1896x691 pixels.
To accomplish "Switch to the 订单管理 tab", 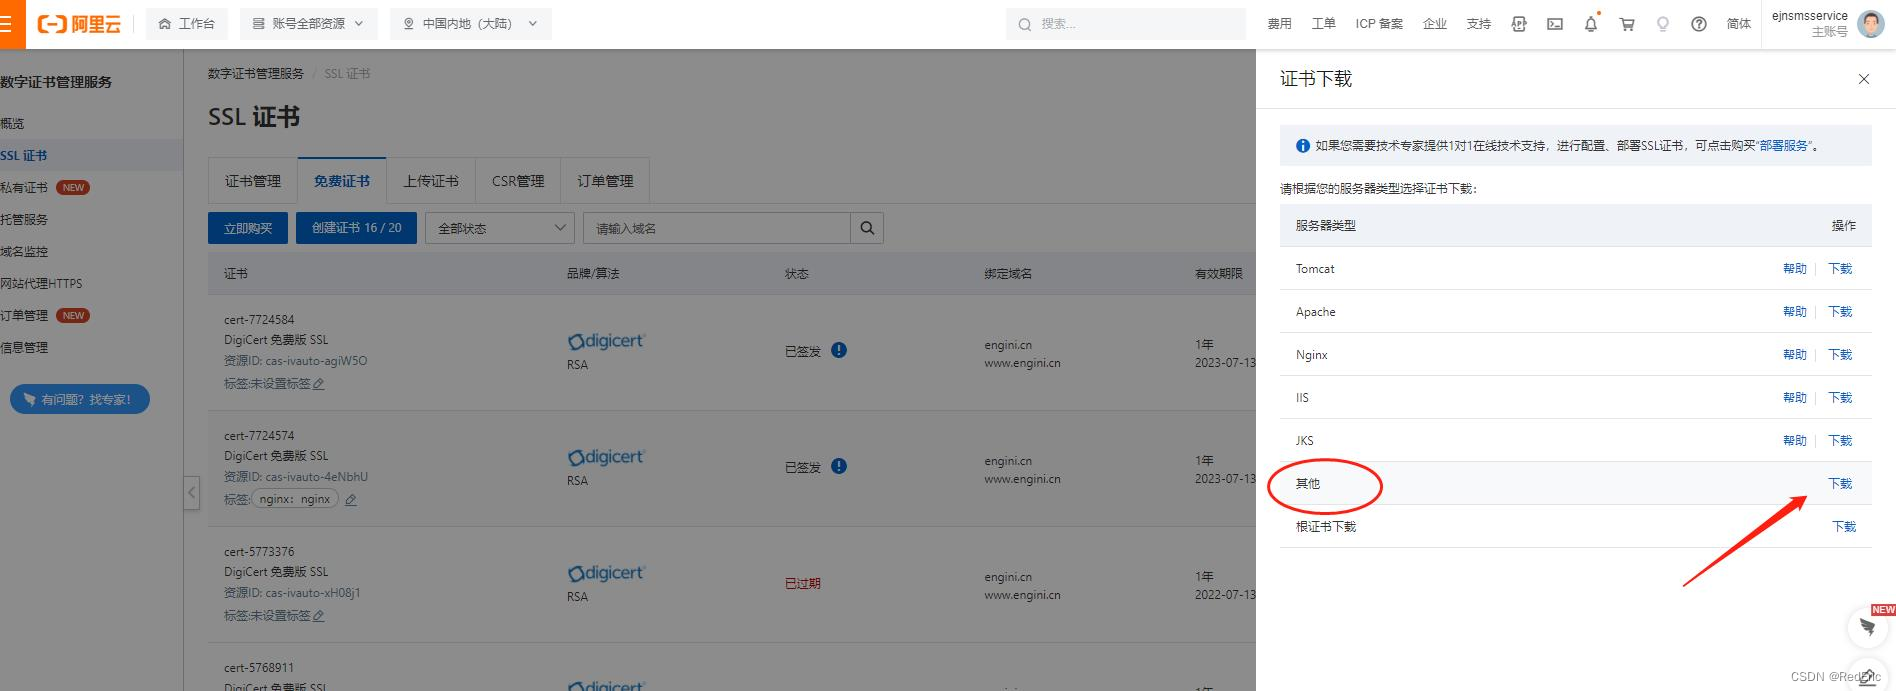I will [x=605, y=181].
